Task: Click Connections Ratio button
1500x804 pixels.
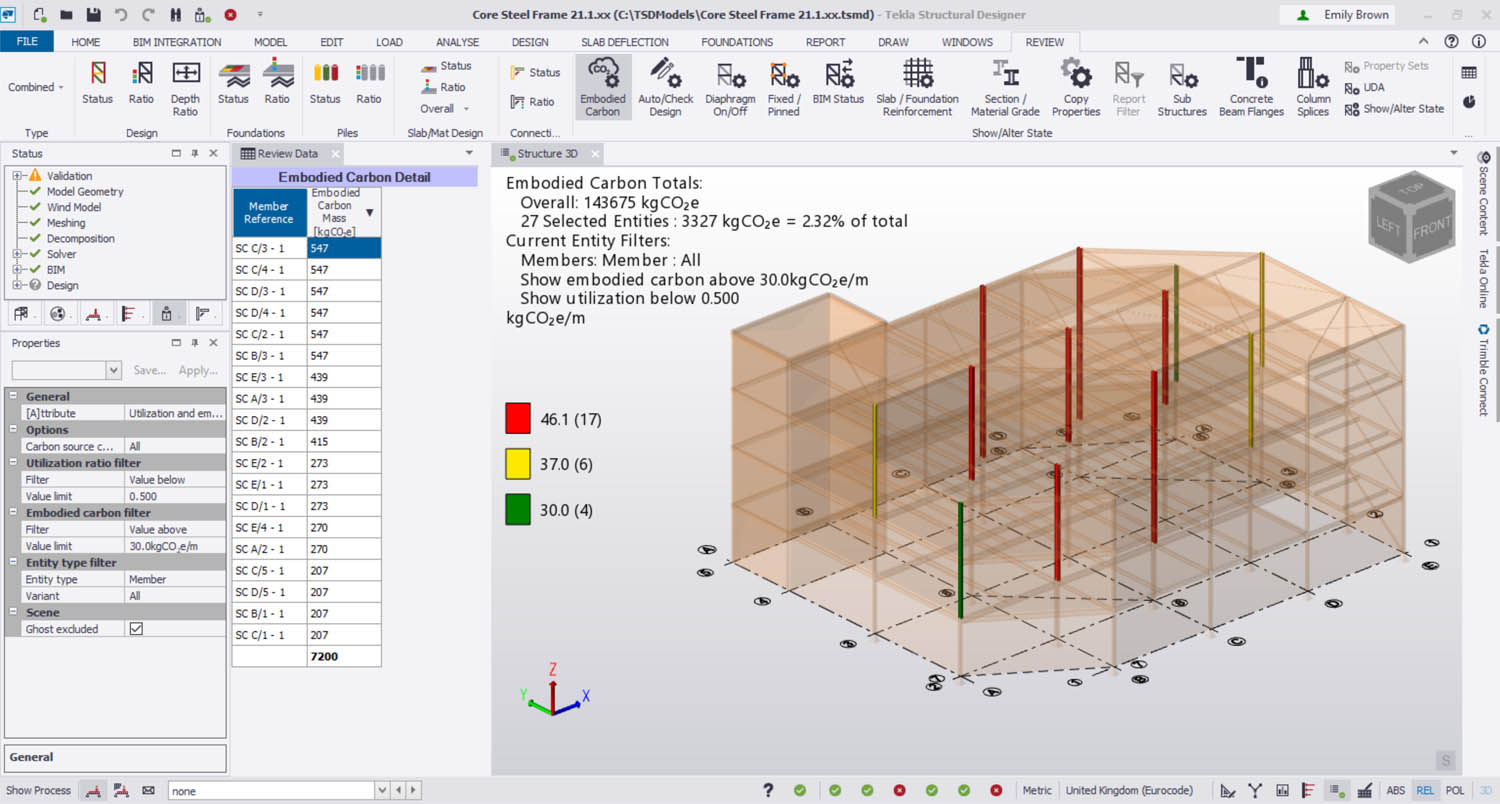Action: pos(532,102)
